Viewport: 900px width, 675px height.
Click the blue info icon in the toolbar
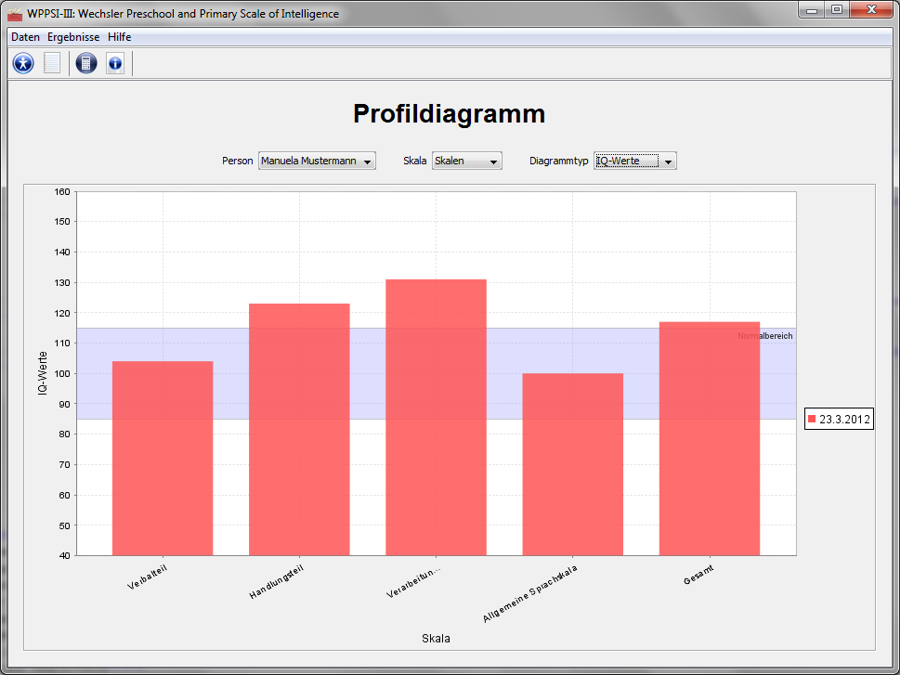(x=115, y=63)
